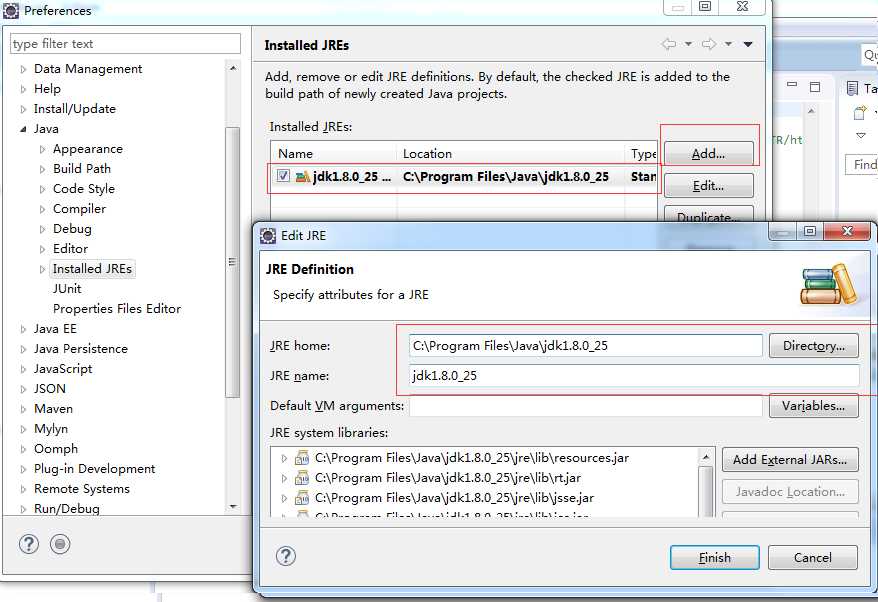Click the back navigation arrow in Installed JREs header
Image resolution: width=878 pixels, height=602 pixels.
[669, 44]
